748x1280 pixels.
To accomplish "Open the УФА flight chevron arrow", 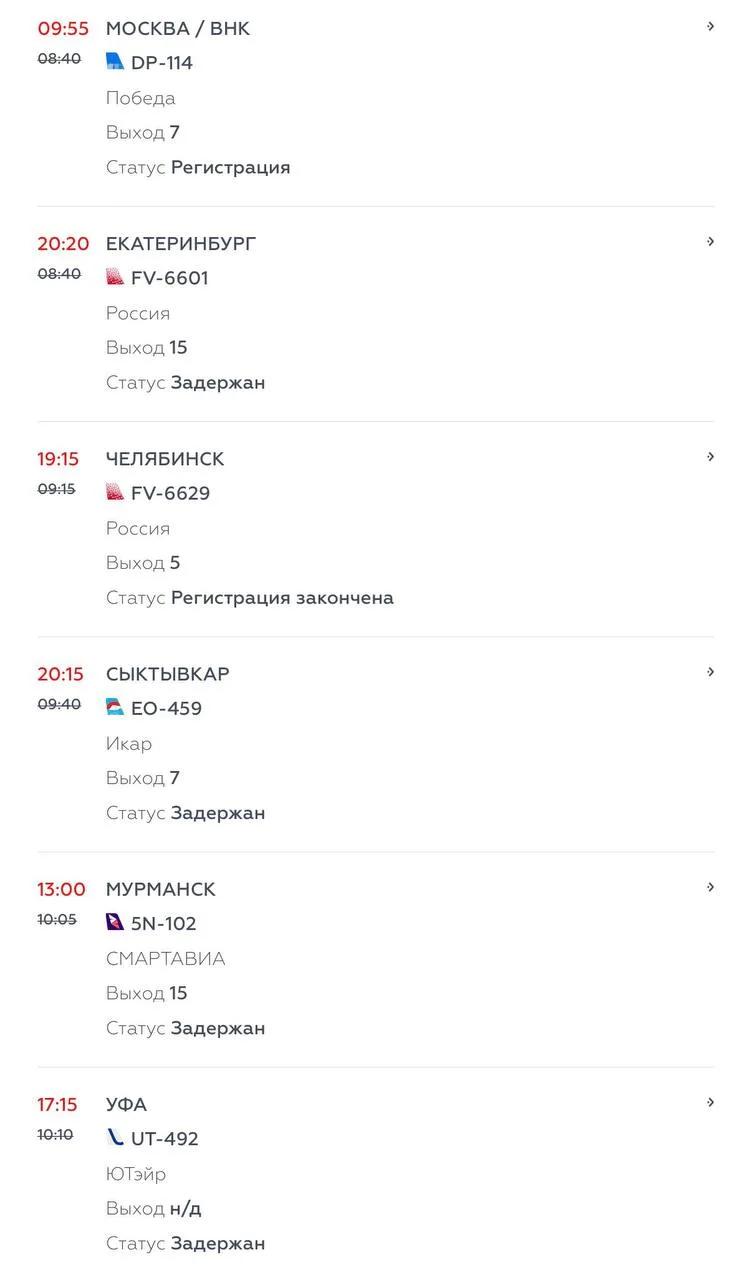I will point(710,1102).
